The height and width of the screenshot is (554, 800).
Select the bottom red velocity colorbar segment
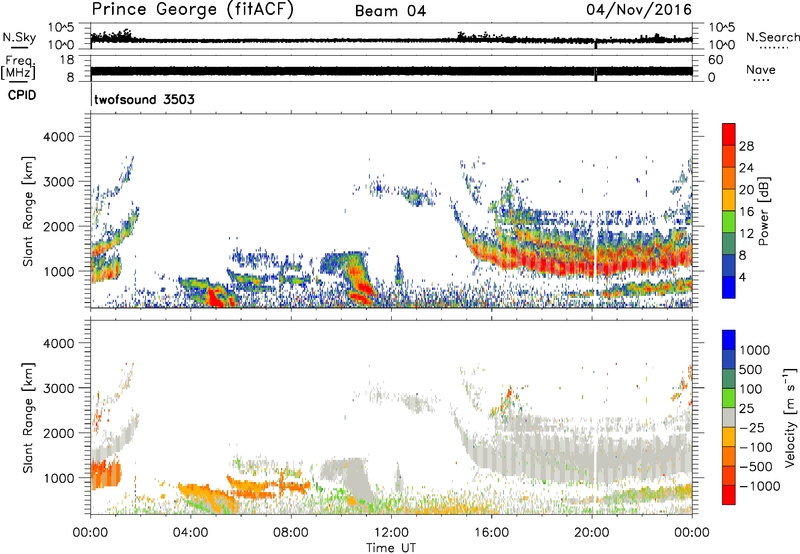729,495
